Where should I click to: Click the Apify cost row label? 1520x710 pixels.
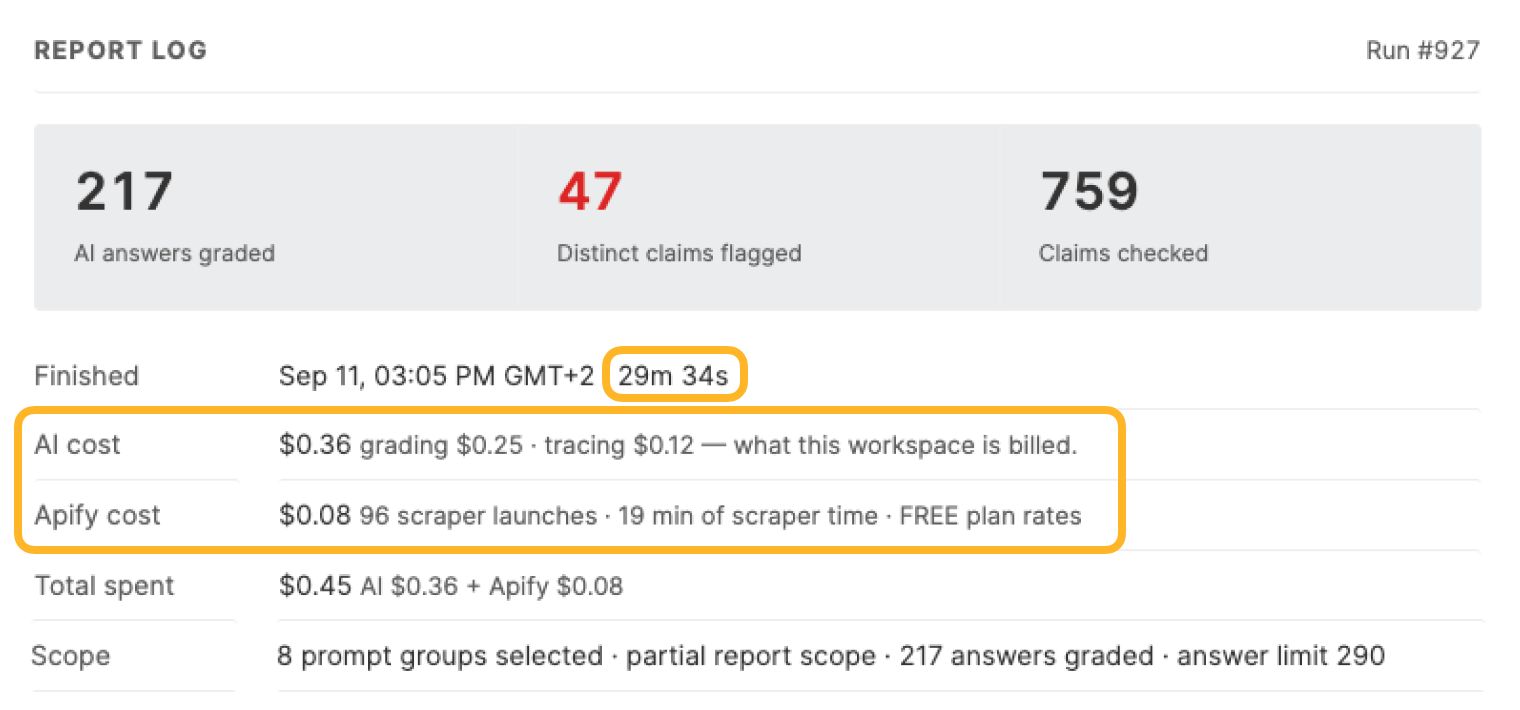(97, 516)
